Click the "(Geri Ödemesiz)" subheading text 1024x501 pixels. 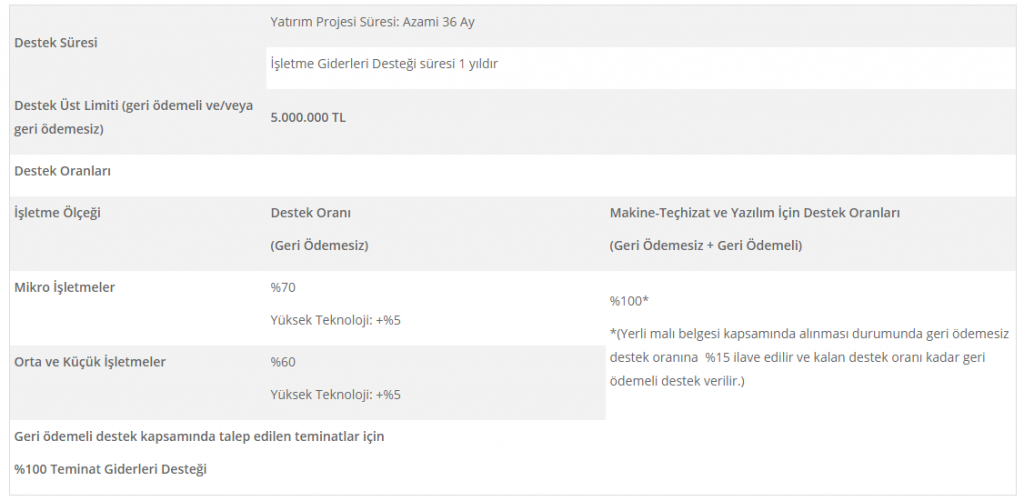[319, 244]
